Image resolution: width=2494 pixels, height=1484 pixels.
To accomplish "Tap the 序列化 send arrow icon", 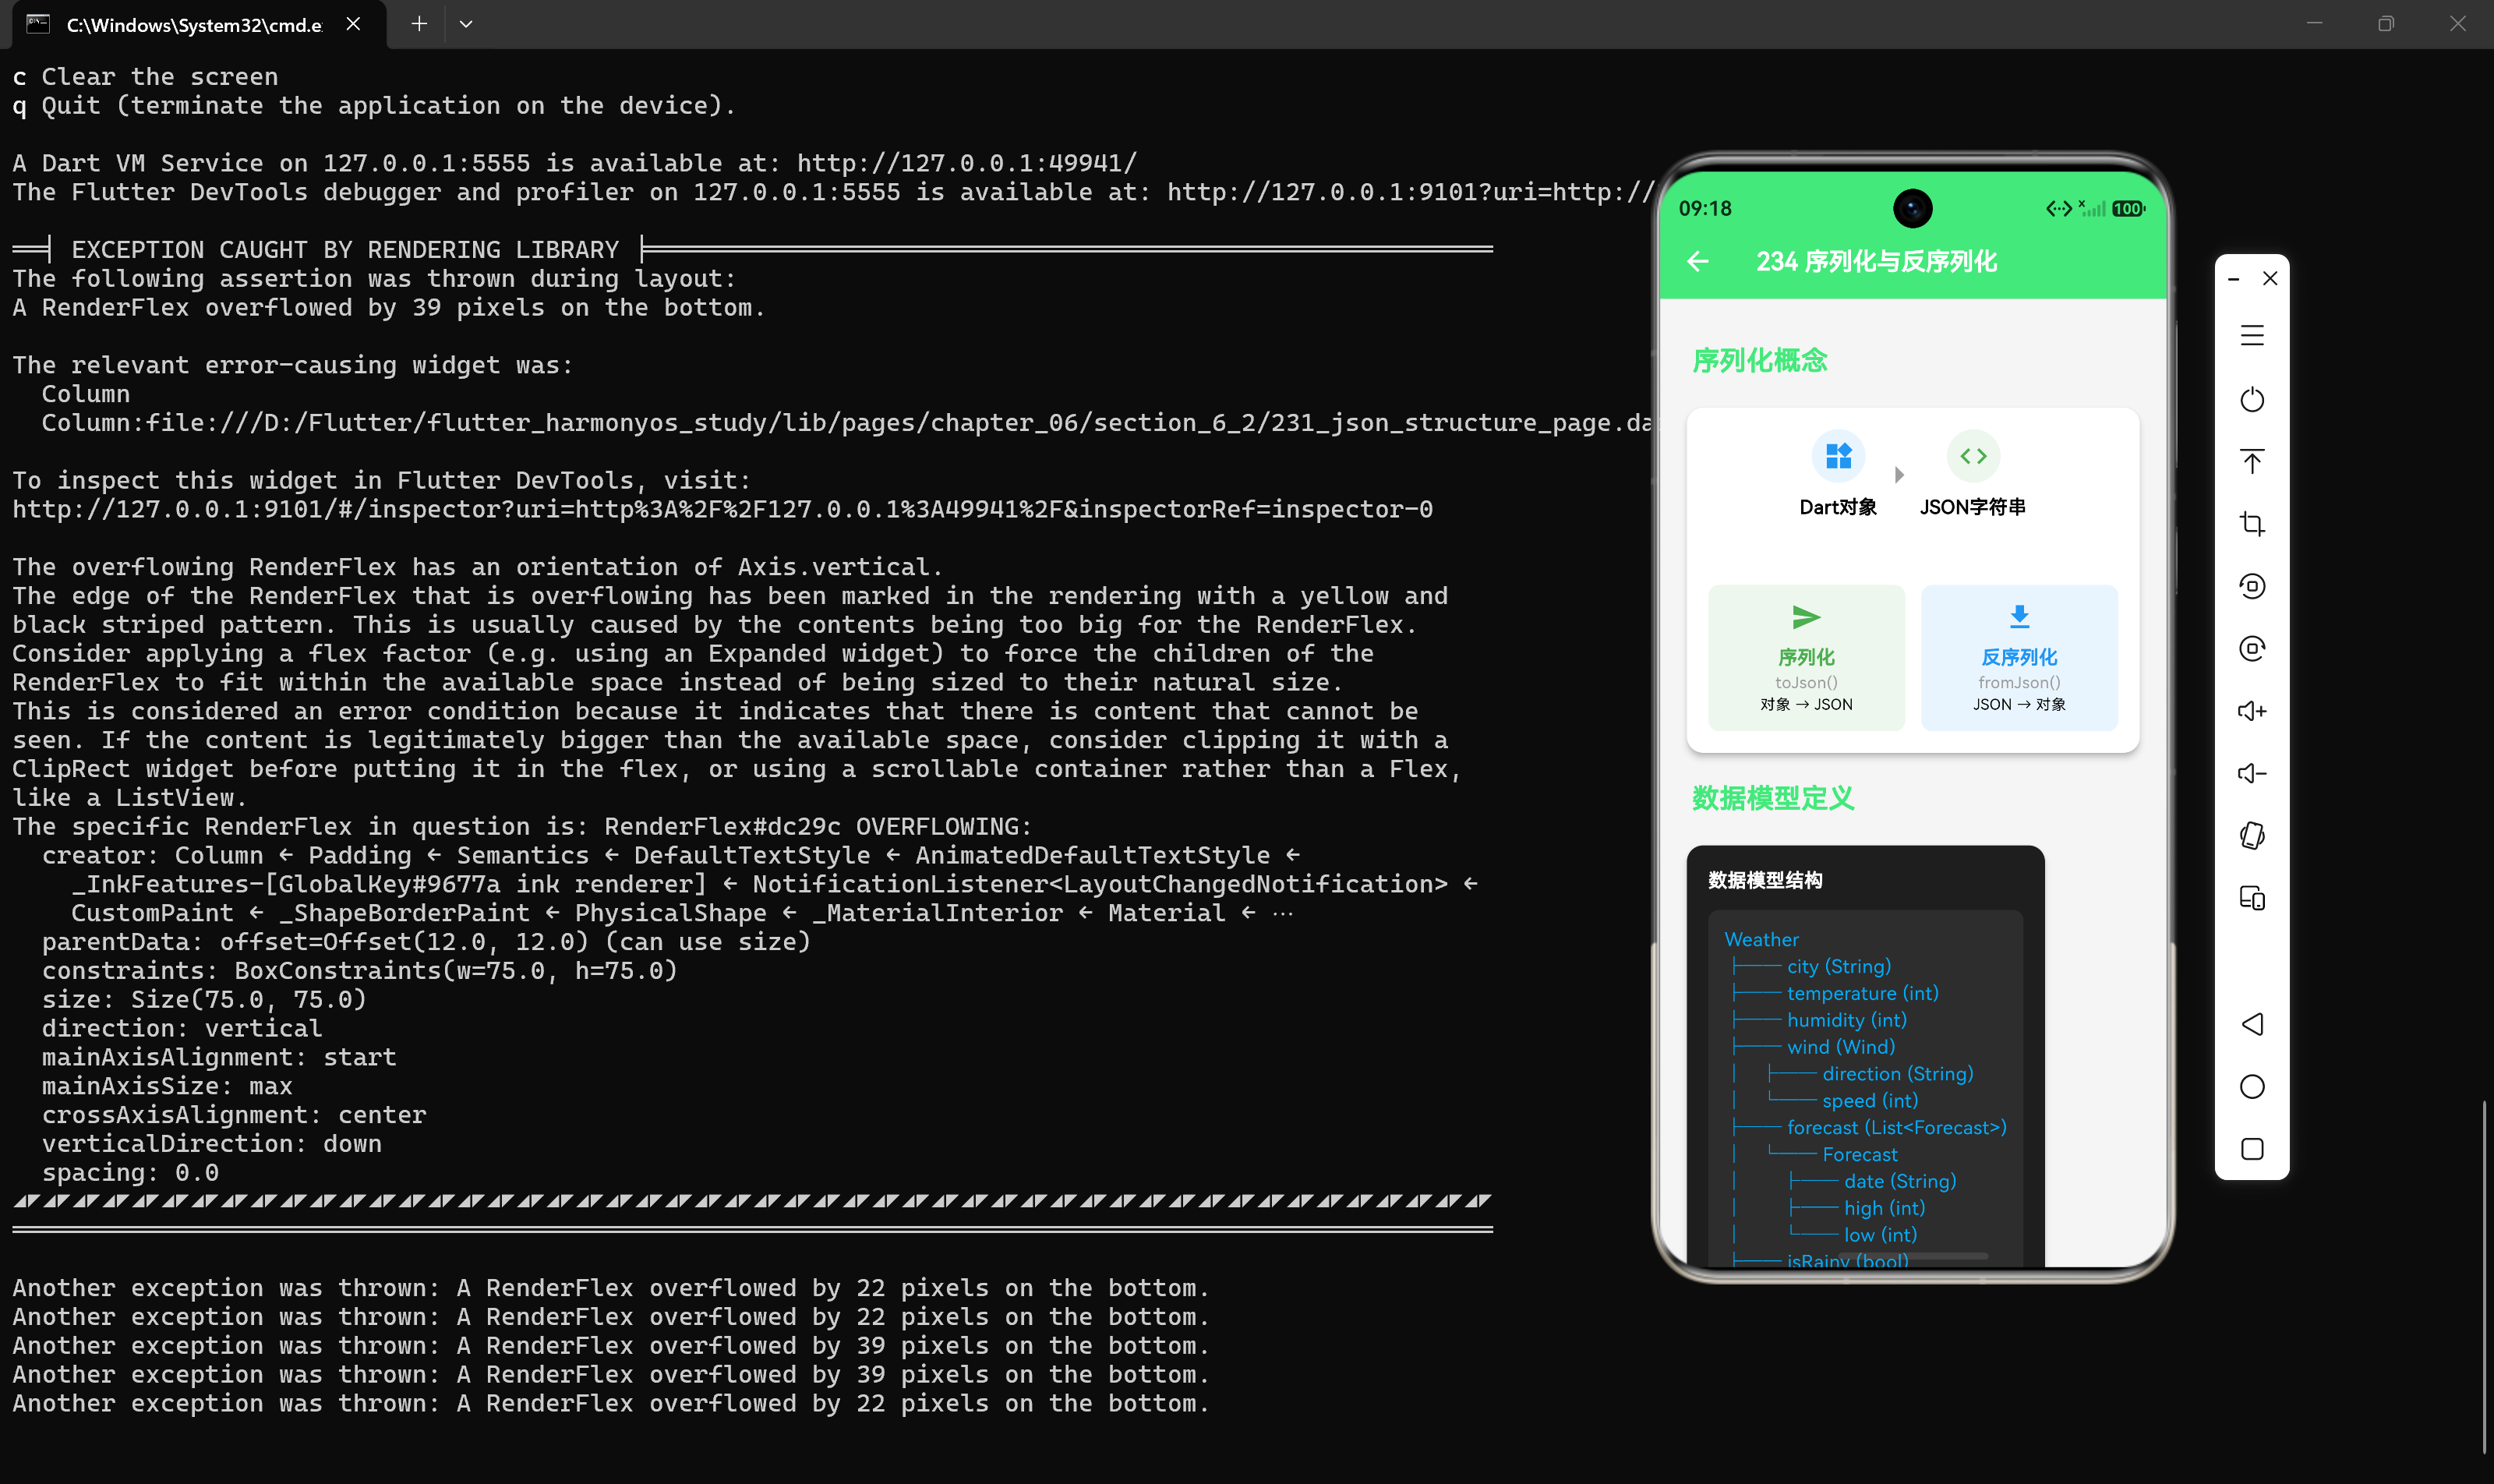I will [1806, 617].
